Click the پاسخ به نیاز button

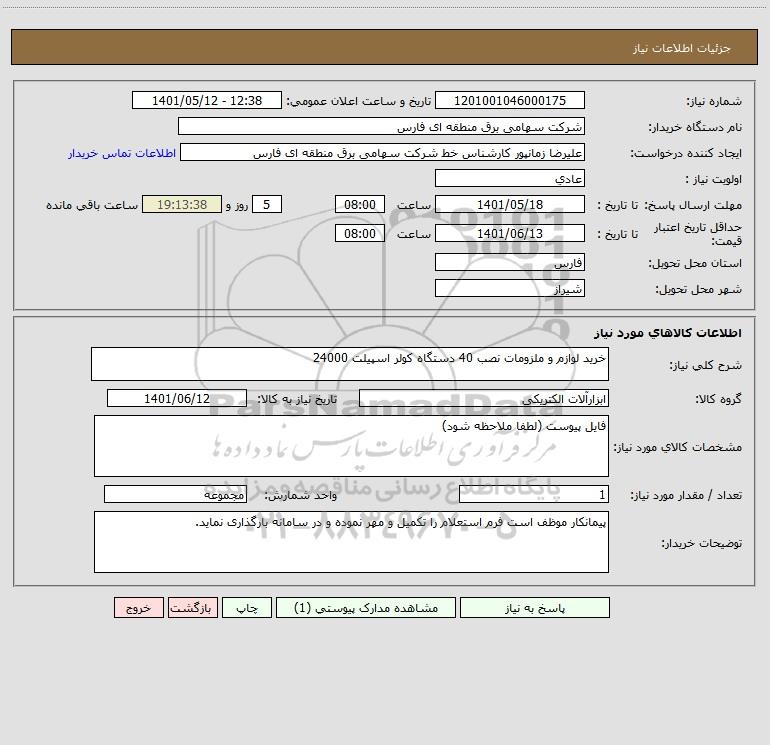click(535, 608)
